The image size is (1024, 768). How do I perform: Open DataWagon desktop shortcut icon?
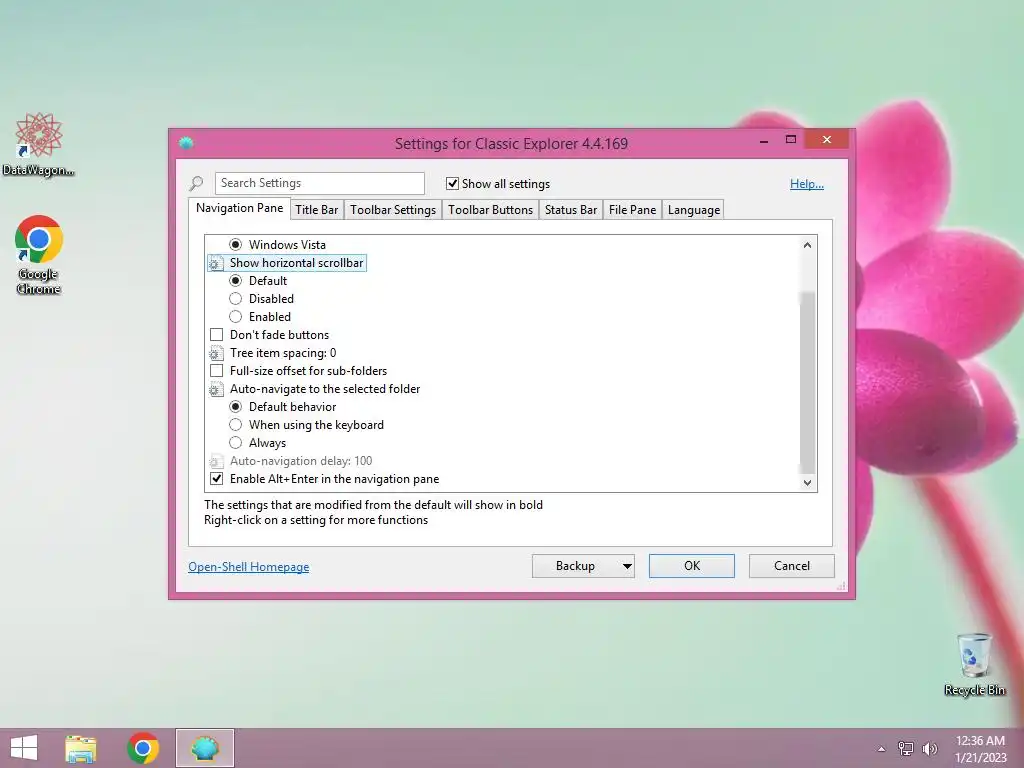click(39, 145)
